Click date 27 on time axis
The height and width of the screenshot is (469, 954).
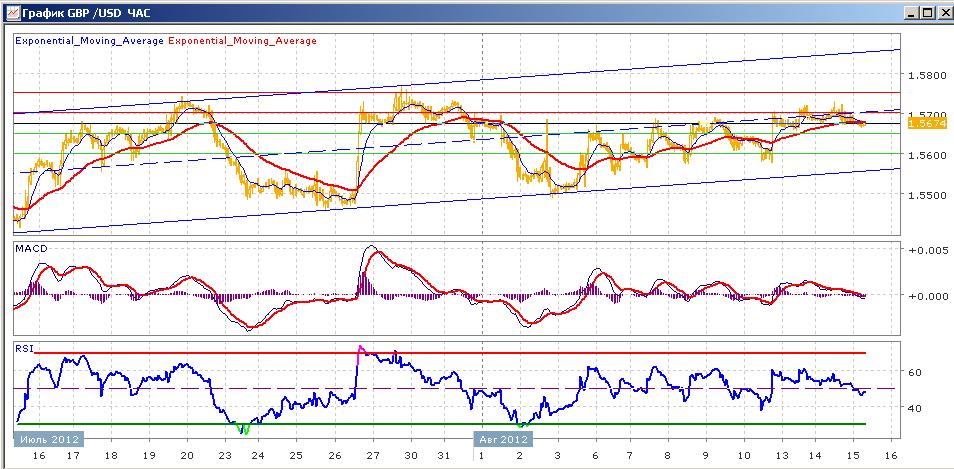pos(373,456)
